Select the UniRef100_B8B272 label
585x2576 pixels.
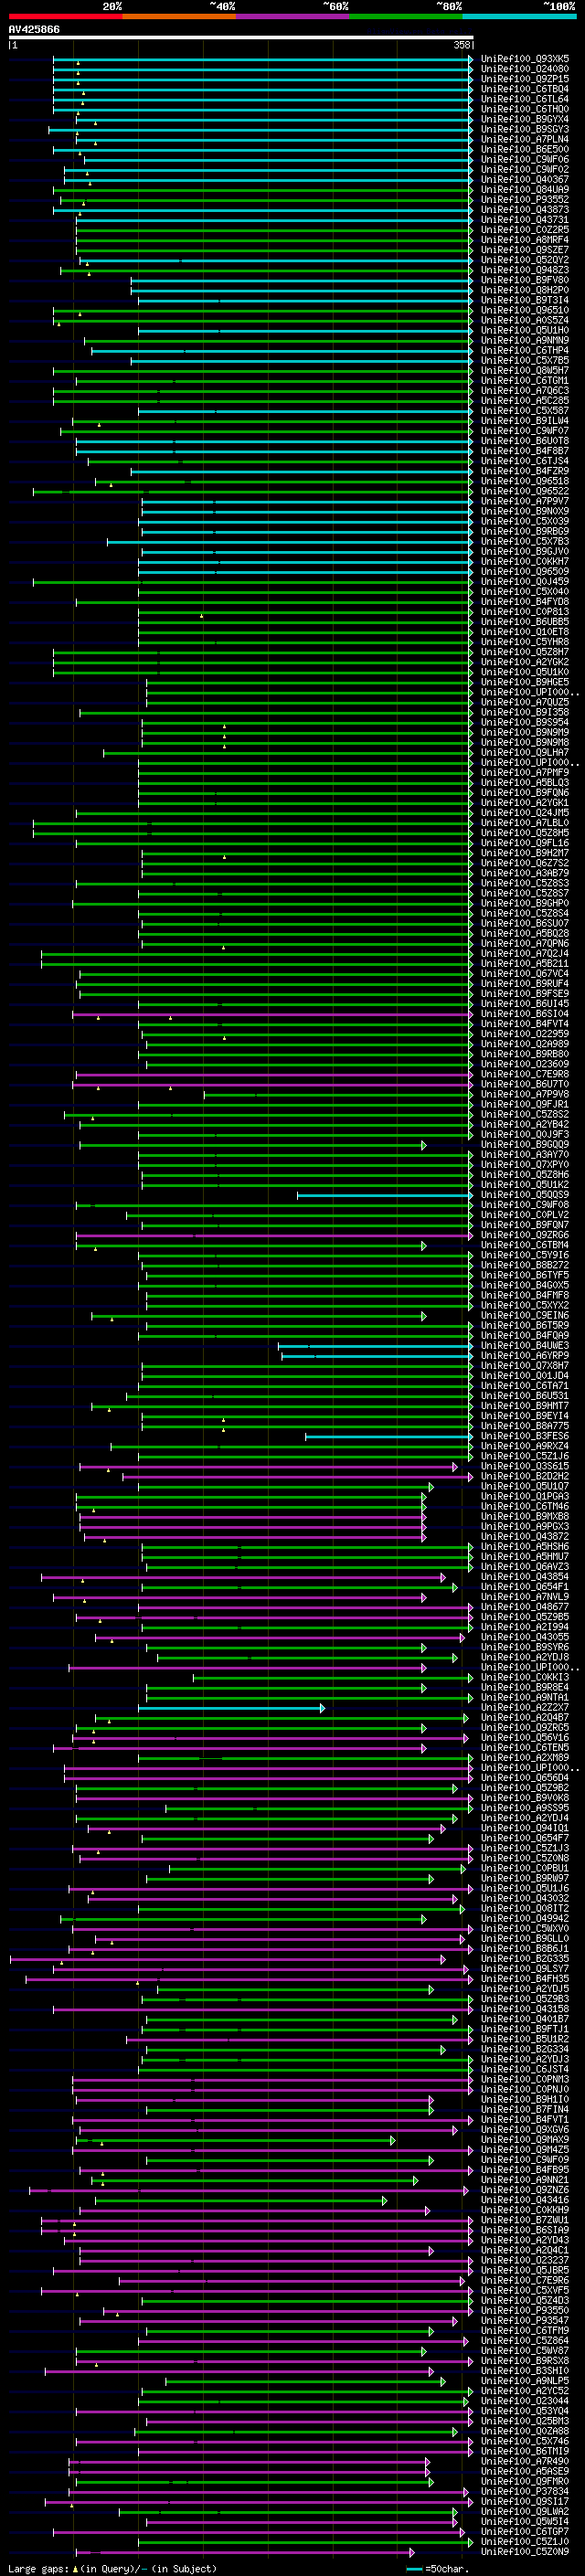click(525, 1265)
